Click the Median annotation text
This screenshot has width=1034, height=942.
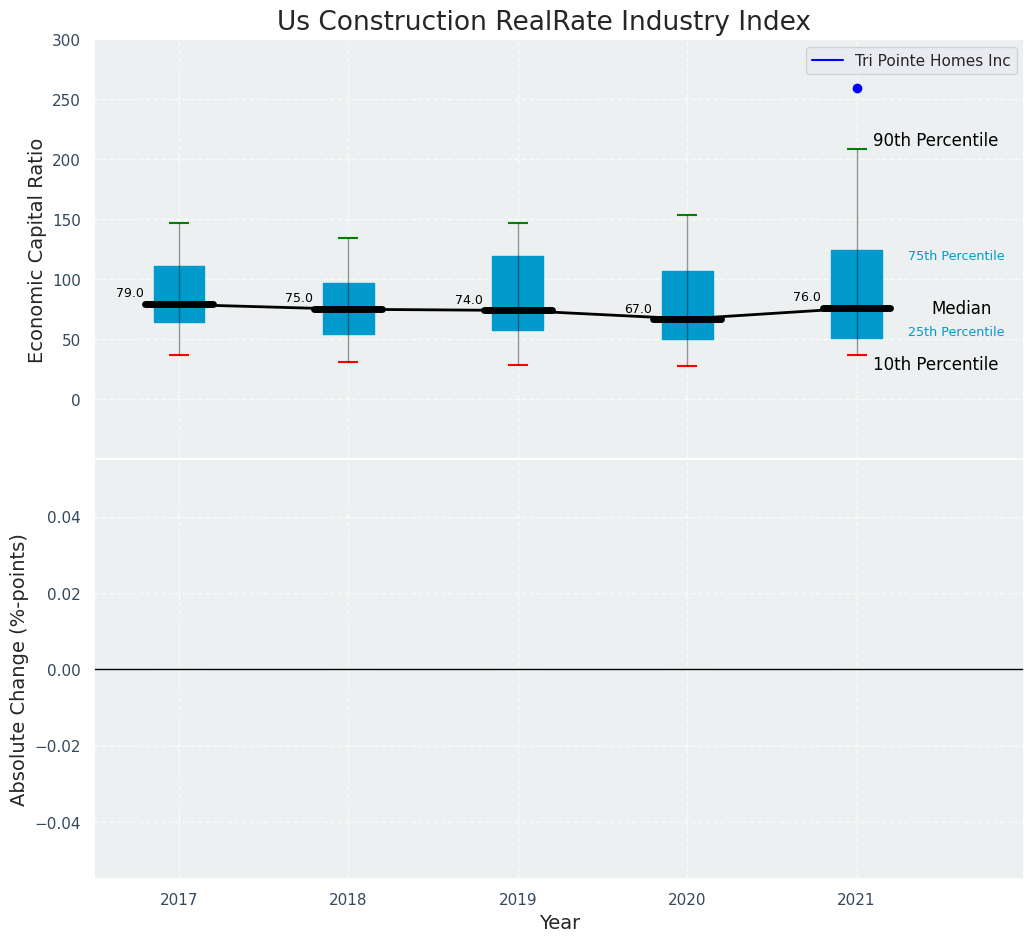tap(961, 309)
